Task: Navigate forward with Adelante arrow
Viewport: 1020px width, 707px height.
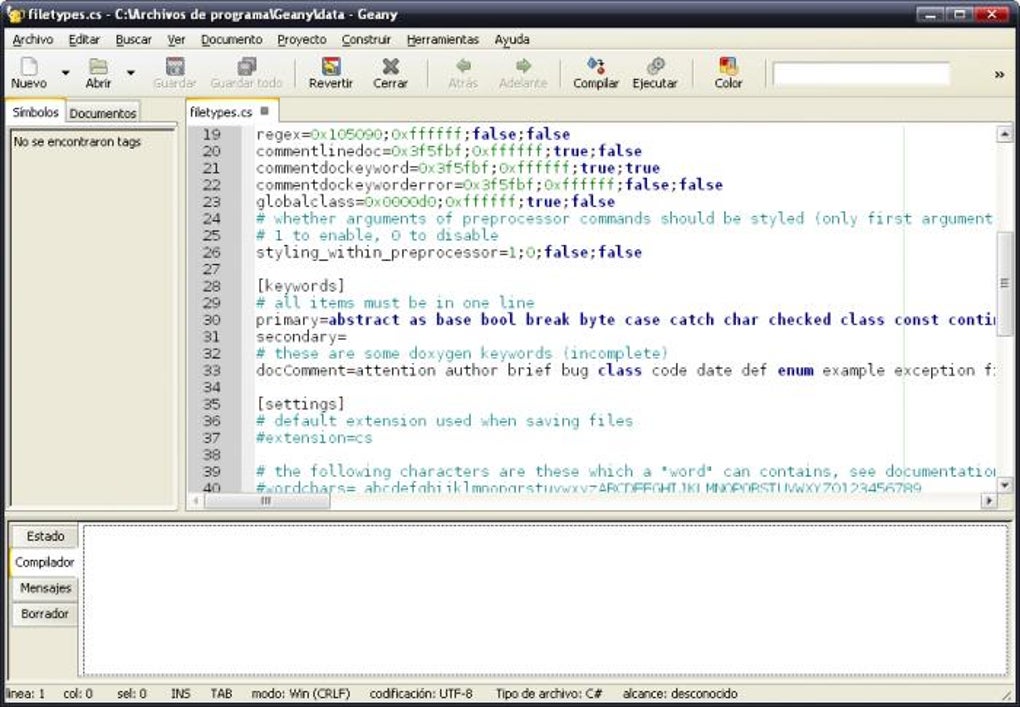Action: pos(523,73)
